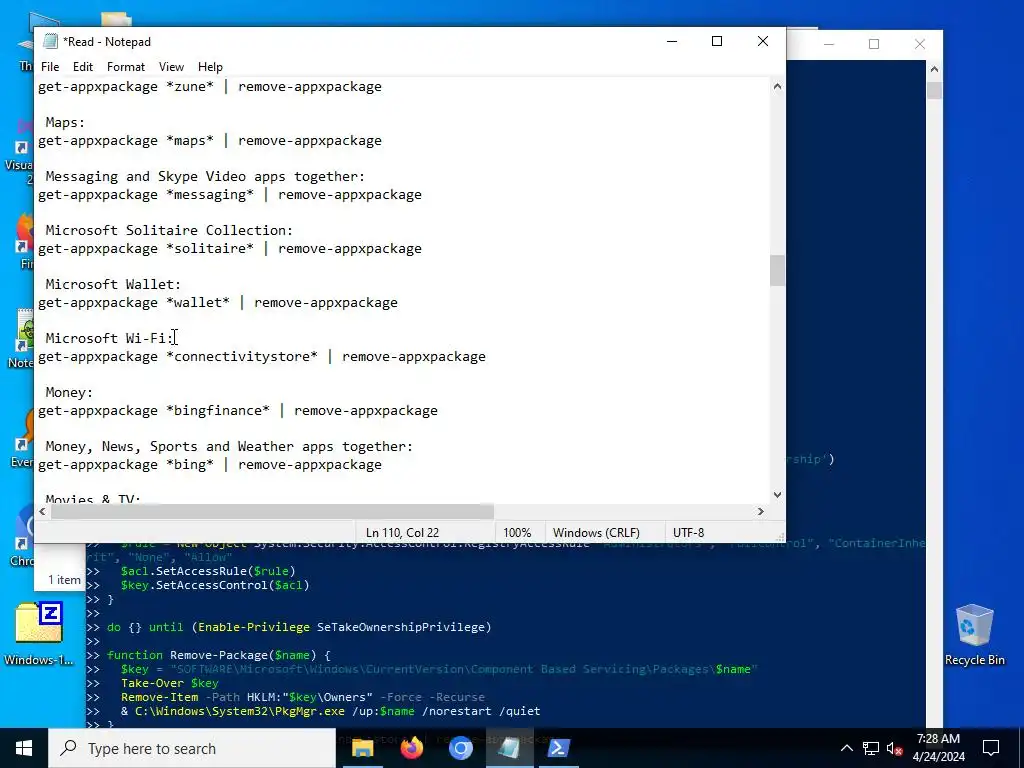Click 'Take-Over $key' line in PowerShell
The height and width of the screenshot is (768, 1024).
tap(170, 683)
